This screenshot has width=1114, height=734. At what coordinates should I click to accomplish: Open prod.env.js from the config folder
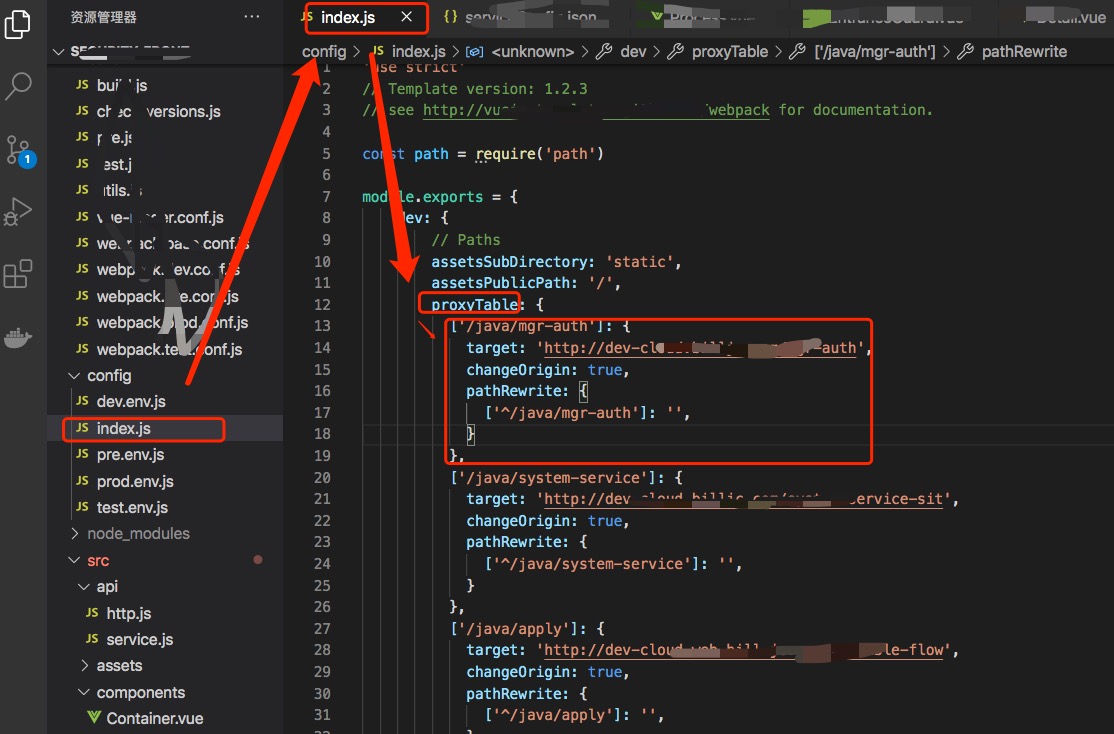click(x=134, y=481)
